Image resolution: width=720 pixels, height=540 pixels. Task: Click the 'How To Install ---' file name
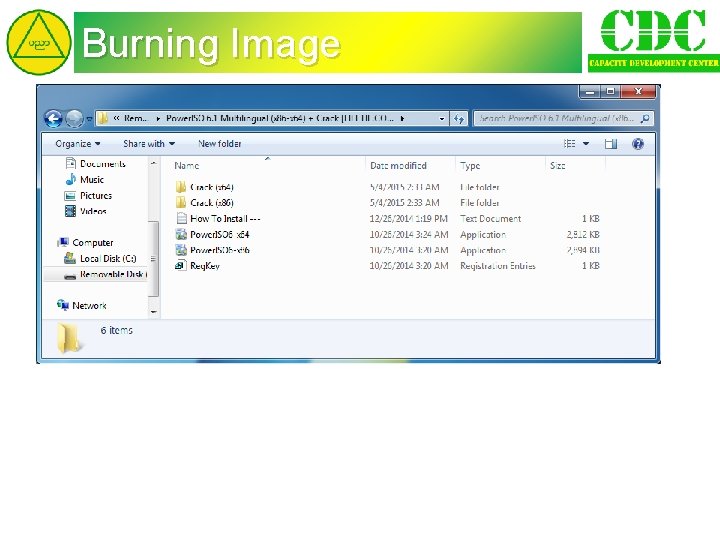click(x=225, y=219)
